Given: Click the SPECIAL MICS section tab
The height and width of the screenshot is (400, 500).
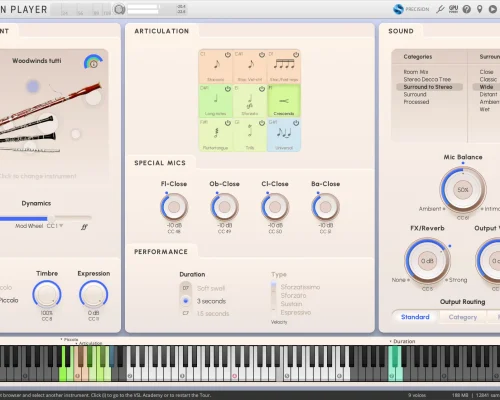Looking at the screenshot, I should coord(160,163).
